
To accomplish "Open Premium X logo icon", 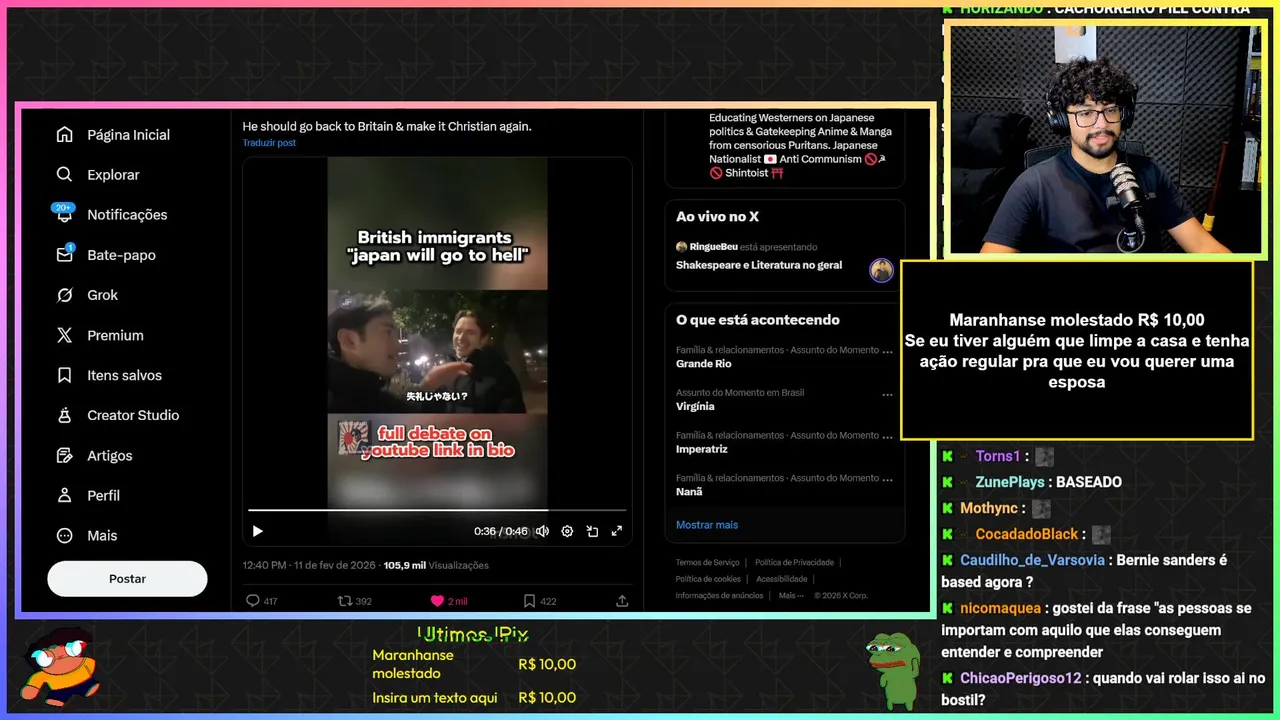I will click(x=65, y=335).
